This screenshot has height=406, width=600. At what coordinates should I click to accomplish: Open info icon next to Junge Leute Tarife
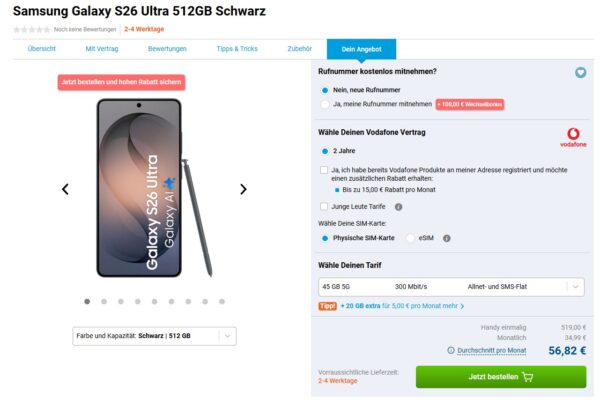(399, 207)
